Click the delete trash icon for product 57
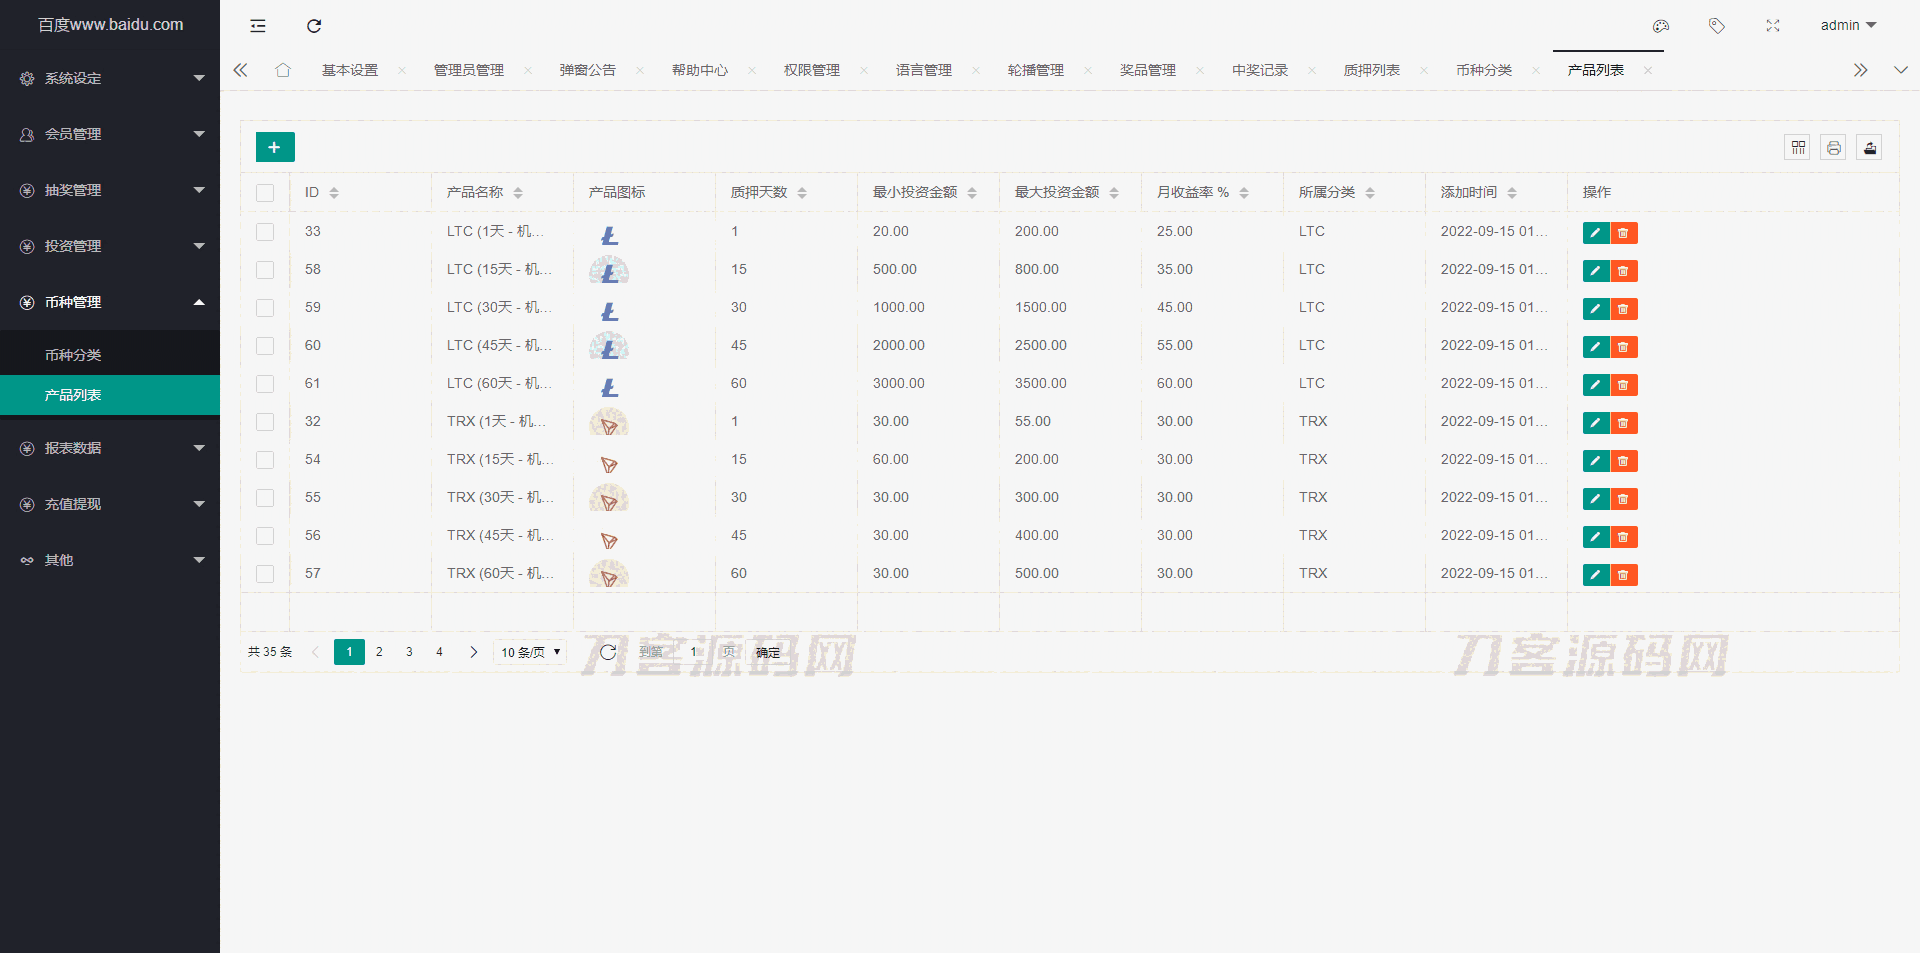Image resolution: width=1920 pixels, height=953 pixels. click(1624, 575)
